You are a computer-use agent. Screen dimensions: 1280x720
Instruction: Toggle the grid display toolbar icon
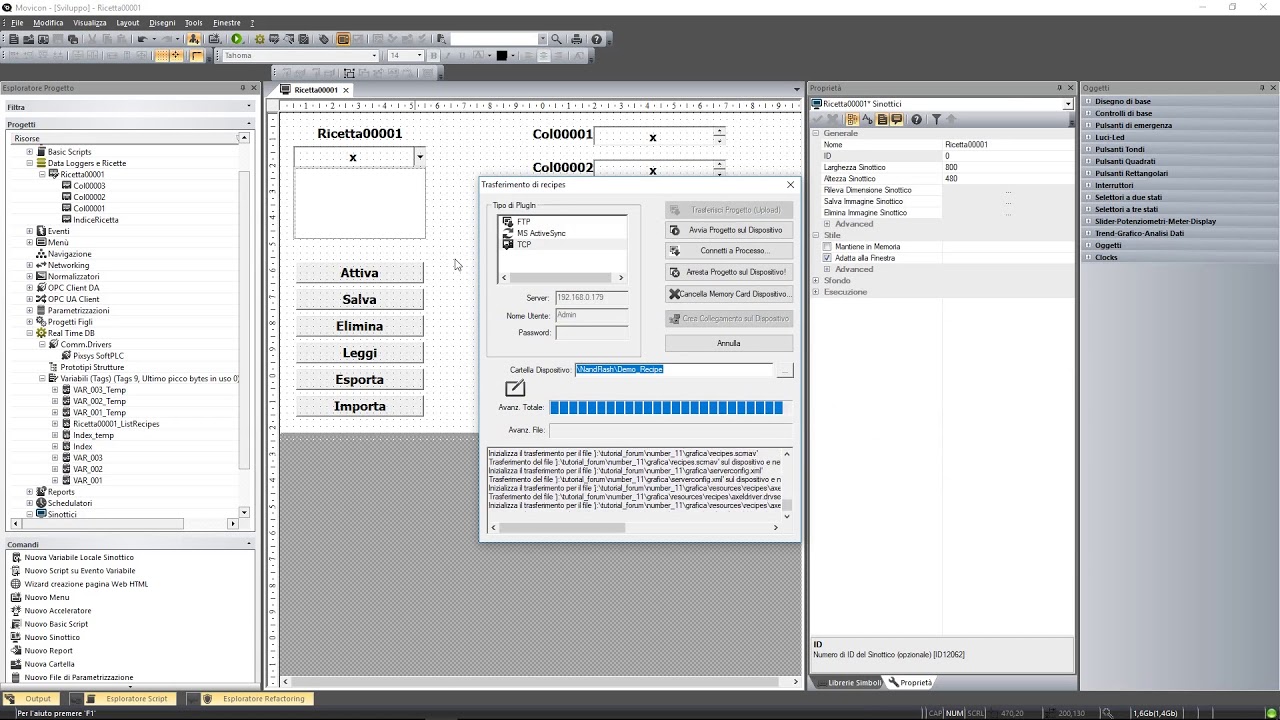tap(162, 55)
